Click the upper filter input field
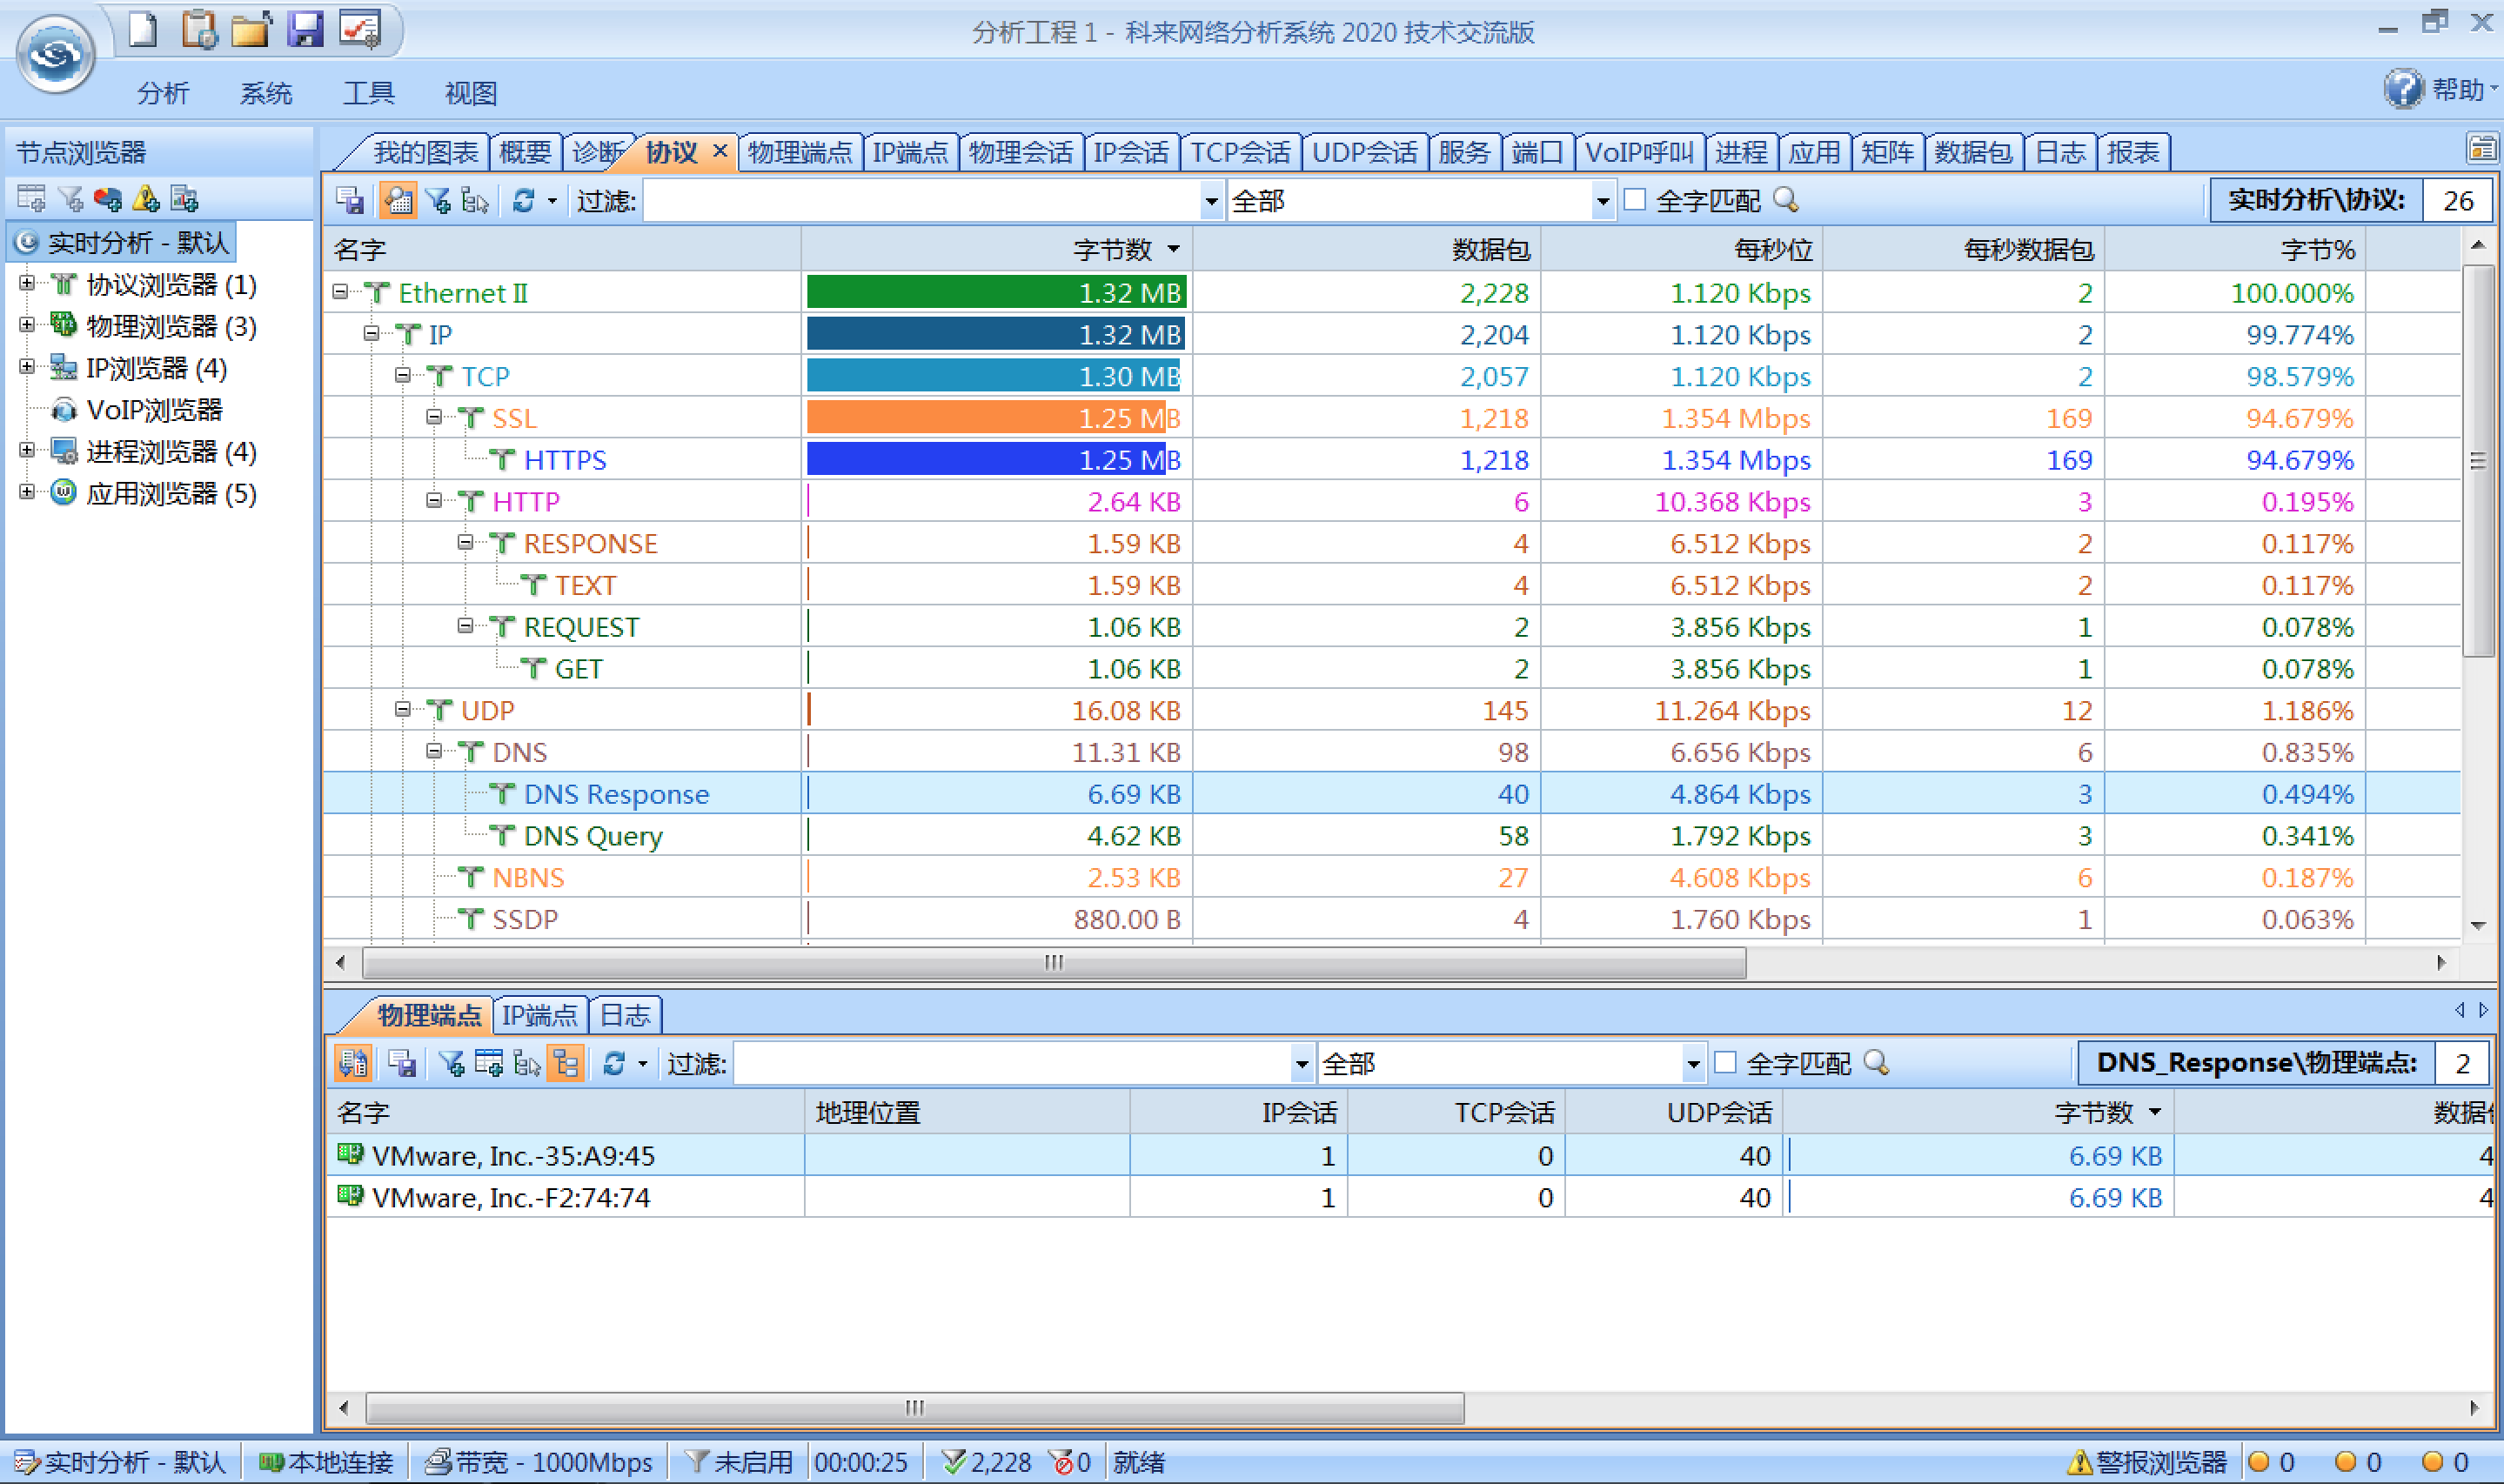Screen dimensions: 2504x1484 [x=920, y=201]
